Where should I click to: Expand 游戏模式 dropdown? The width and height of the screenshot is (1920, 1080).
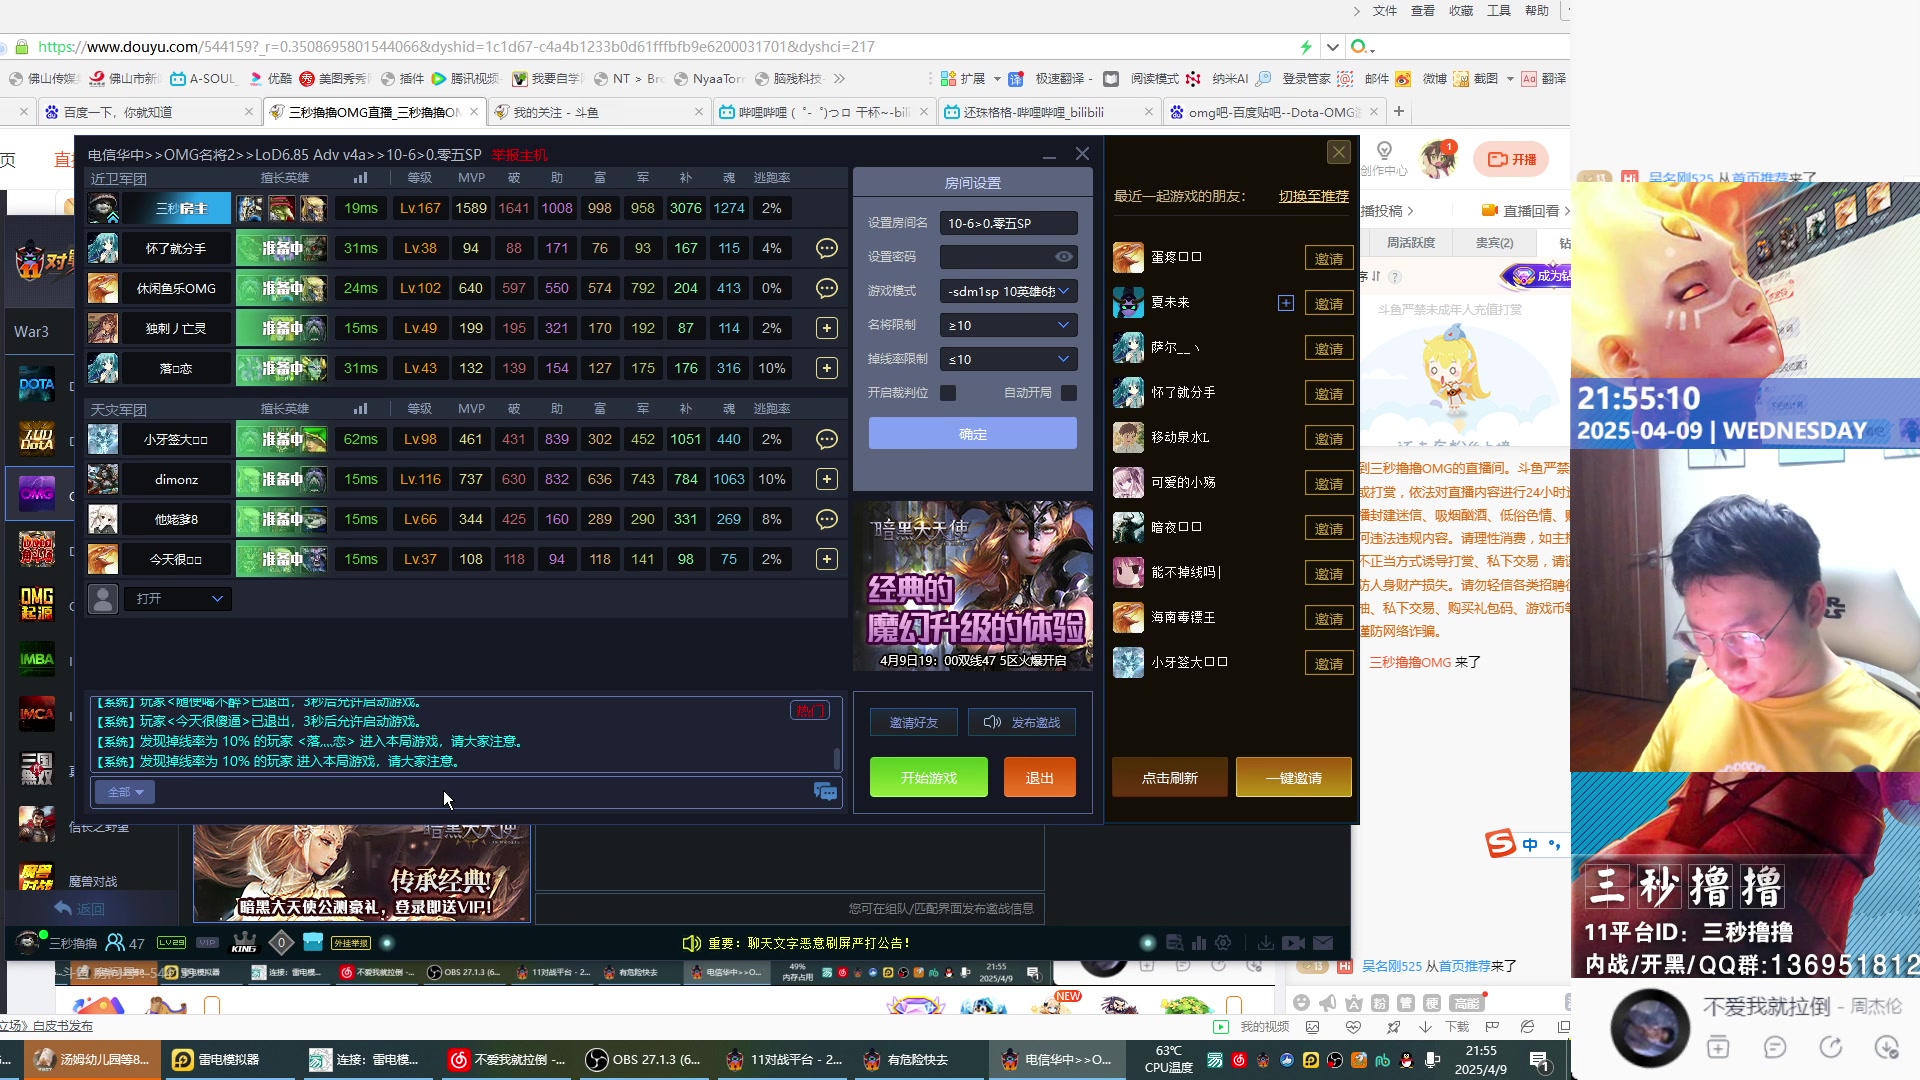pyautogui.click(x=1009, y=291)
